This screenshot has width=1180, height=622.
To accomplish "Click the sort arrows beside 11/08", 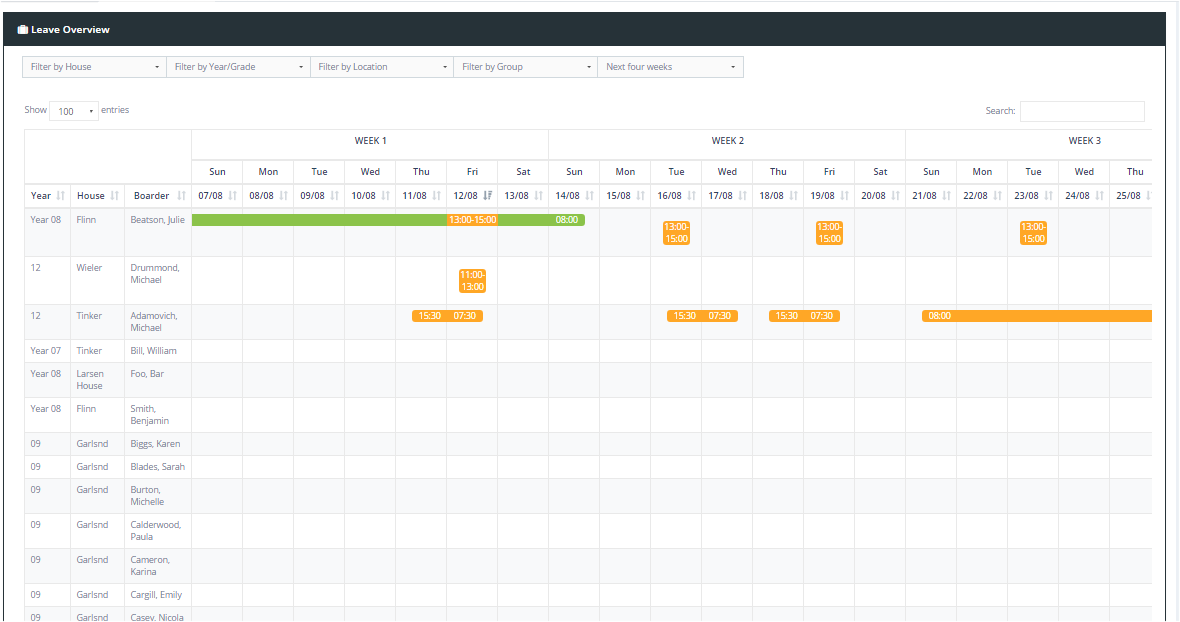I will point(436,196).
